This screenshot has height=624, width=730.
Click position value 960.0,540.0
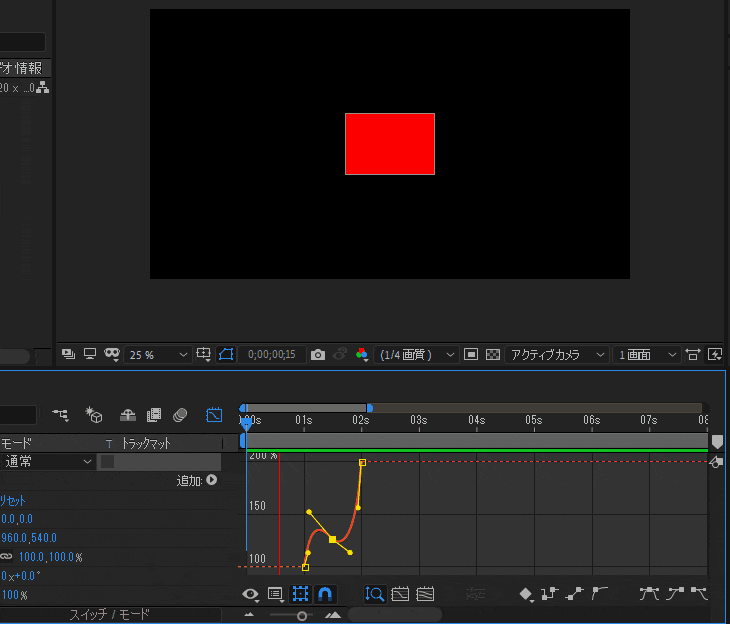coord(29,538)
